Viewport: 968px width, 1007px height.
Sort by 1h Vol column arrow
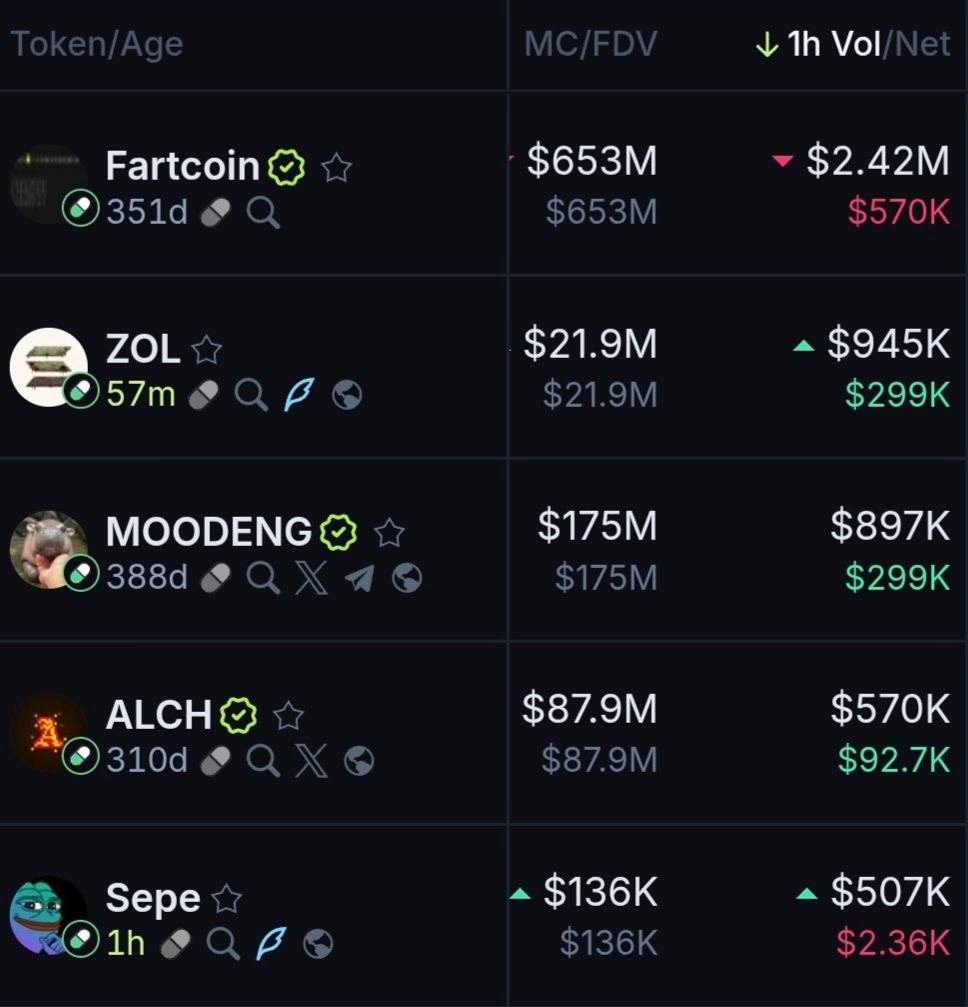(766, 45)
